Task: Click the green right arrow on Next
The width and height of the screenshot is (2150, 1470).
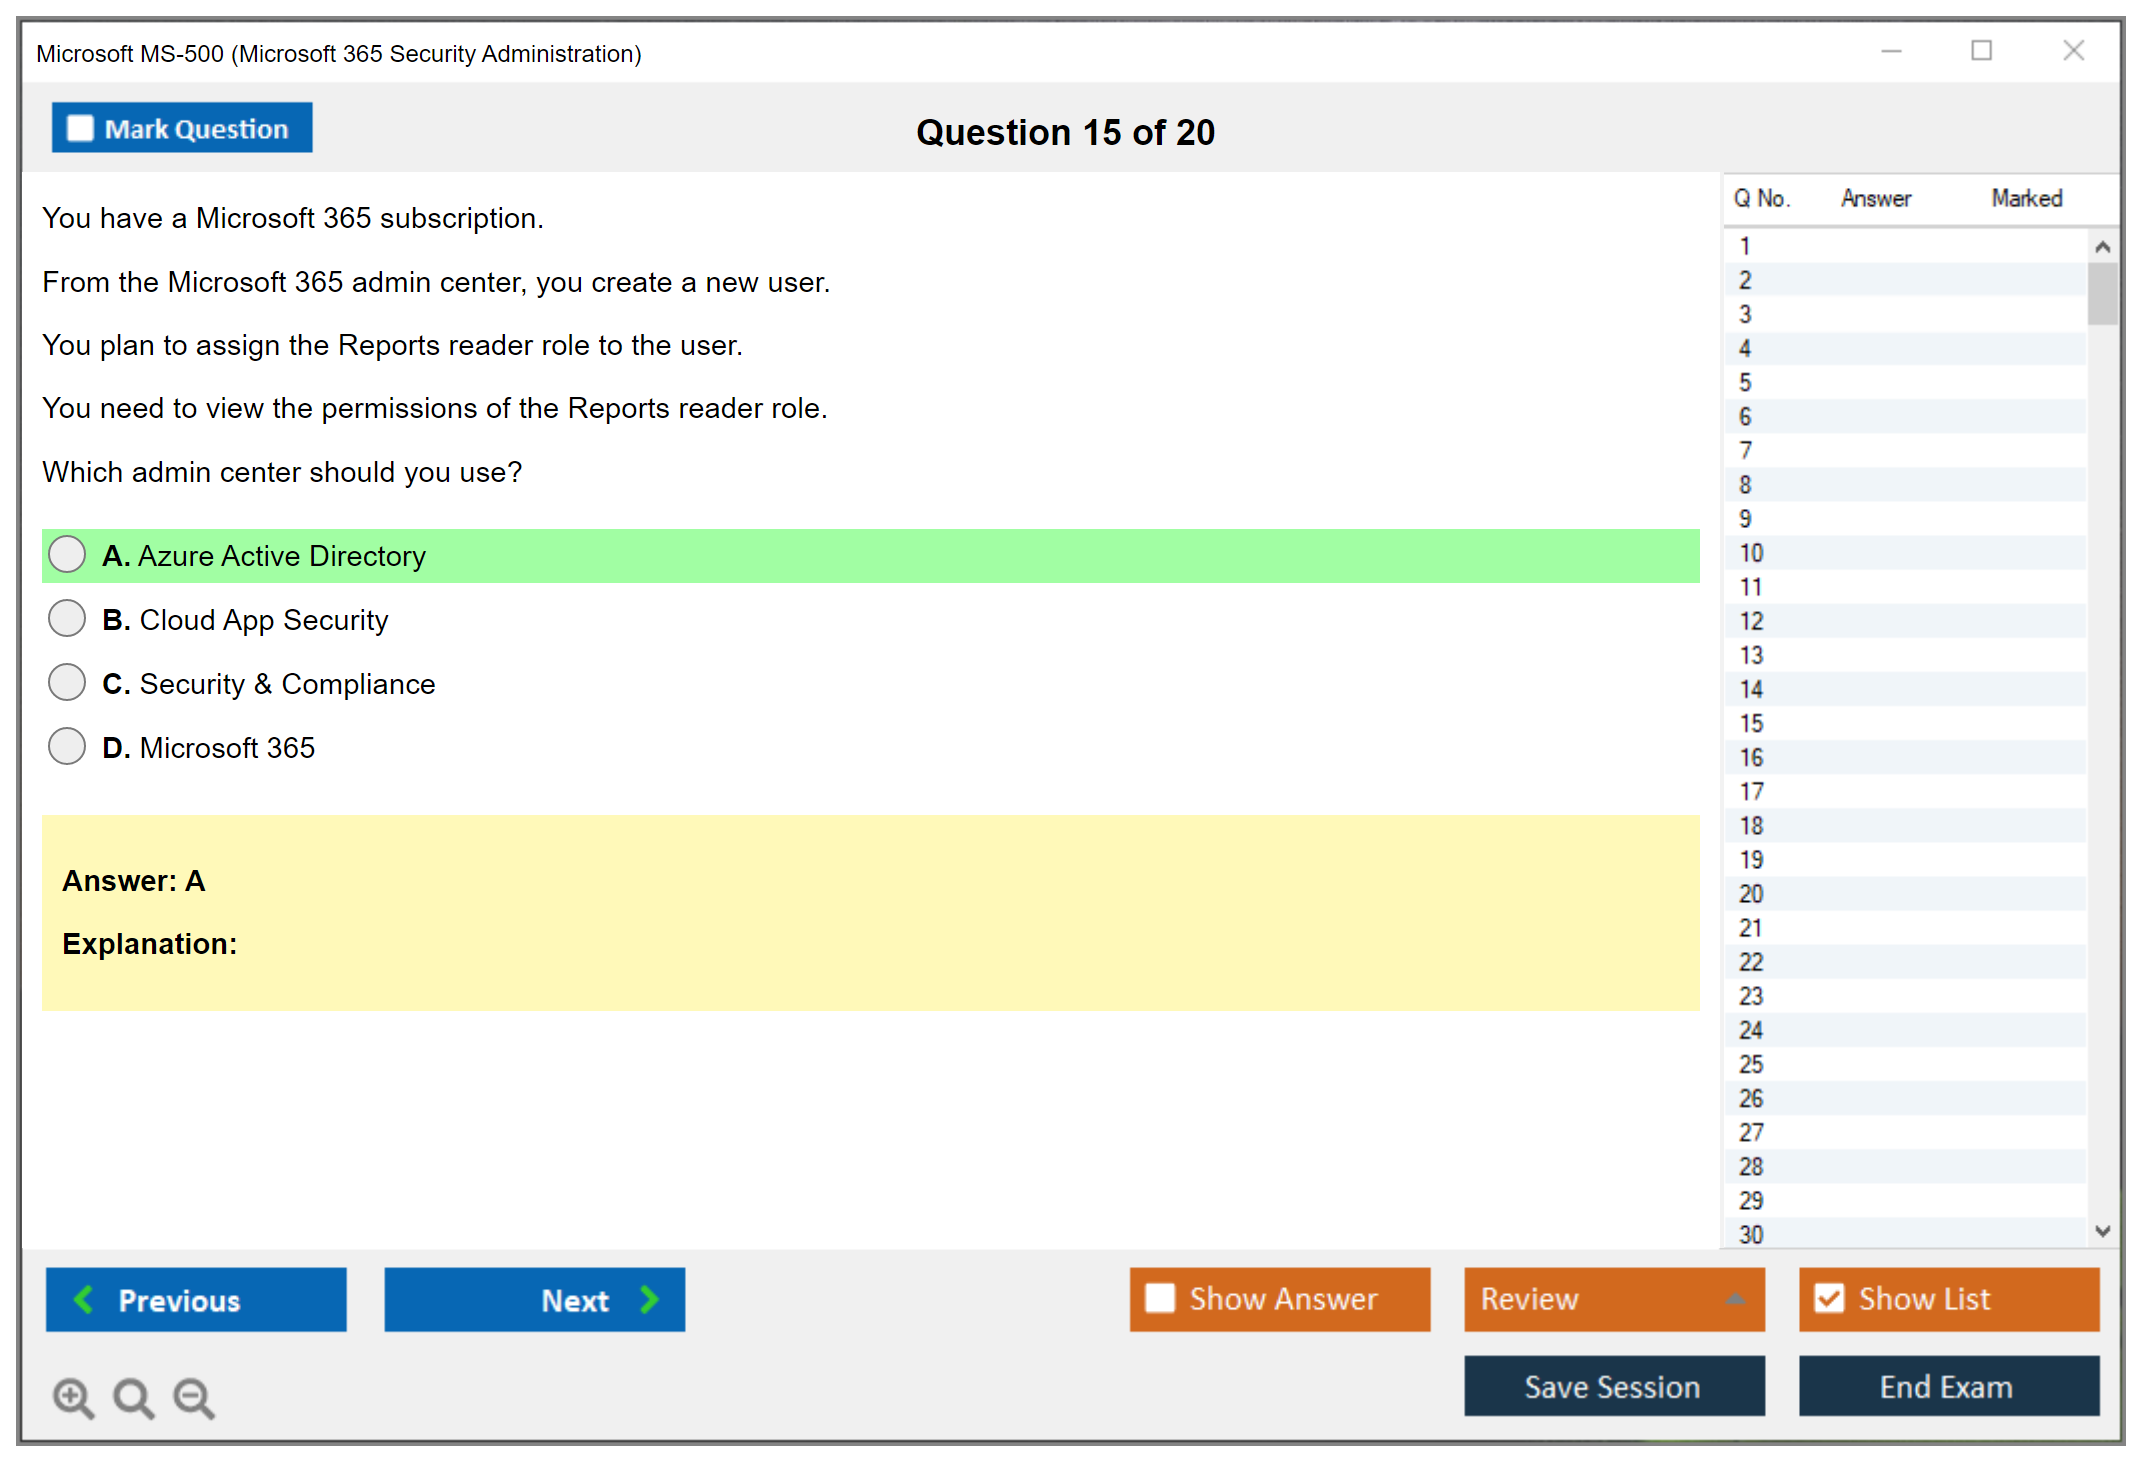Action: tap(649, 1299)
